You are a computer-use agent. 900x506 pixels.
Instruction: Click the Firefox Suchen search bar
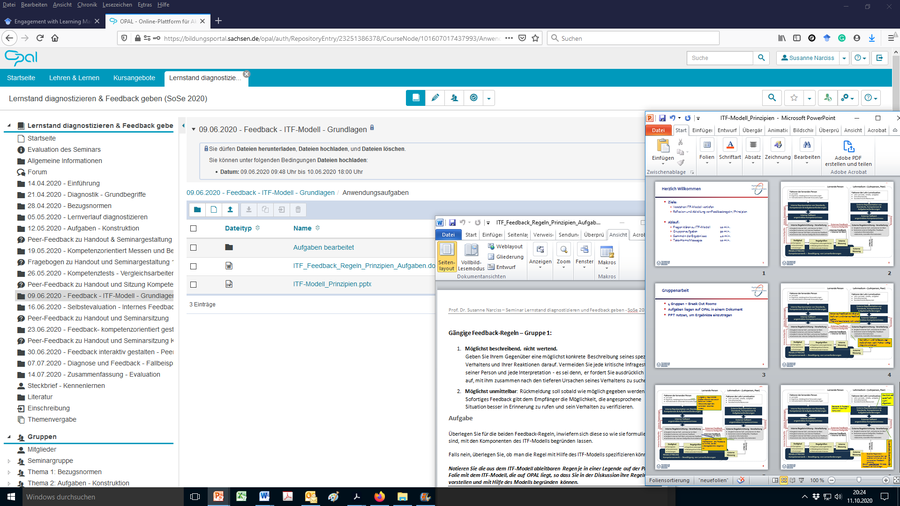pos(633,38)
